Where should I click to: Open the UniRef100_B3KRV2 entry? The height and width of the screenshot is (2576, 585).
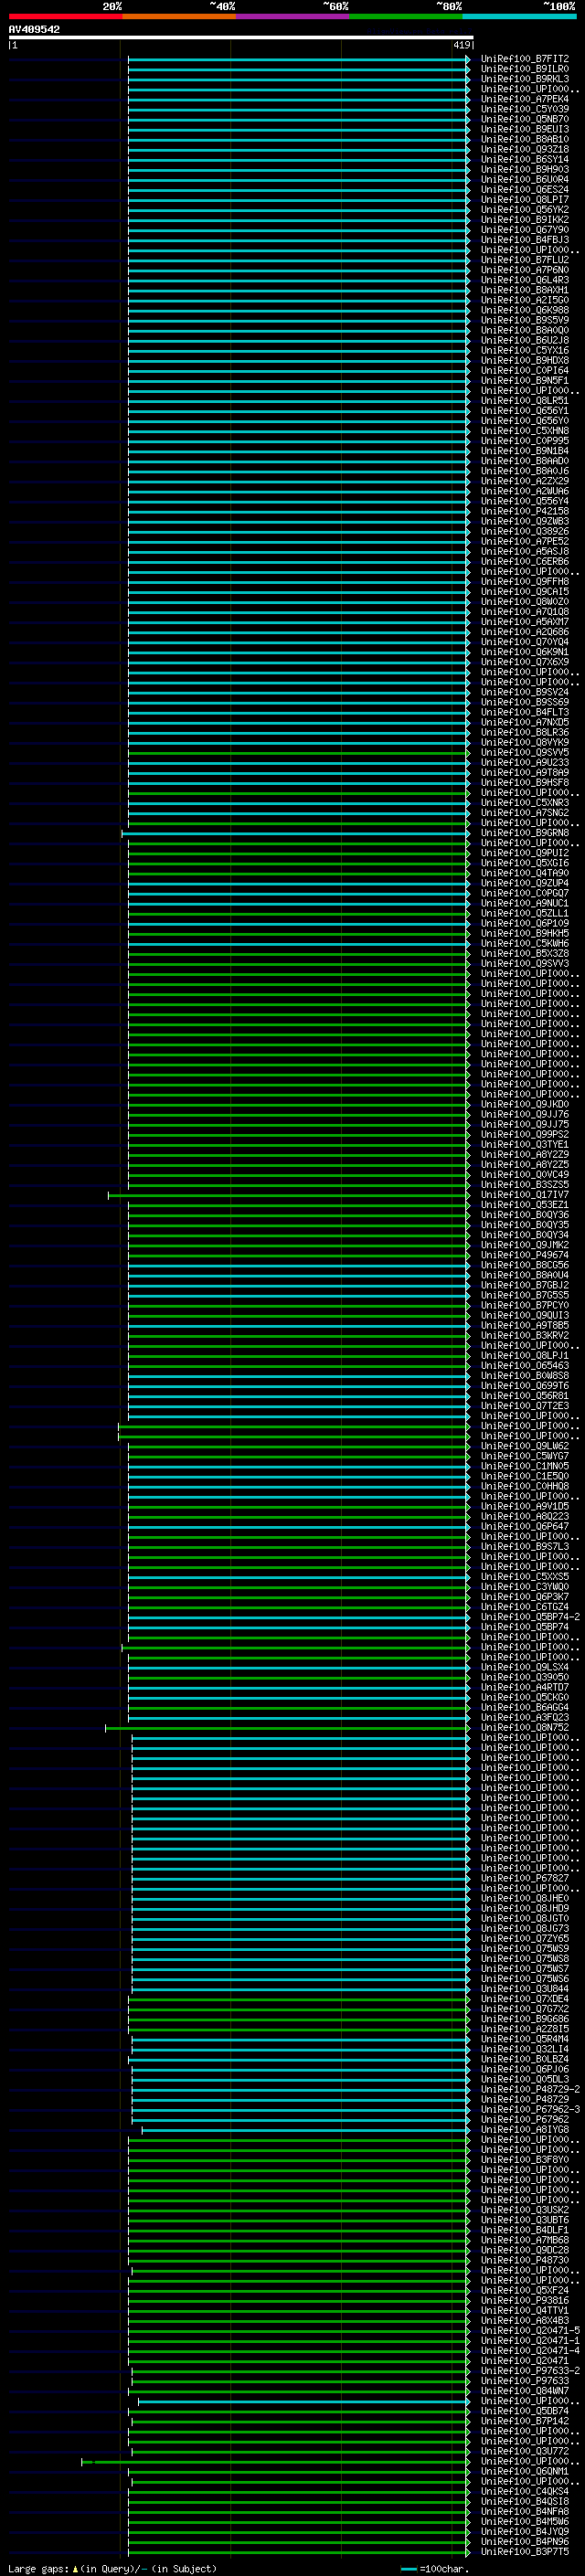pos(524,1335)
